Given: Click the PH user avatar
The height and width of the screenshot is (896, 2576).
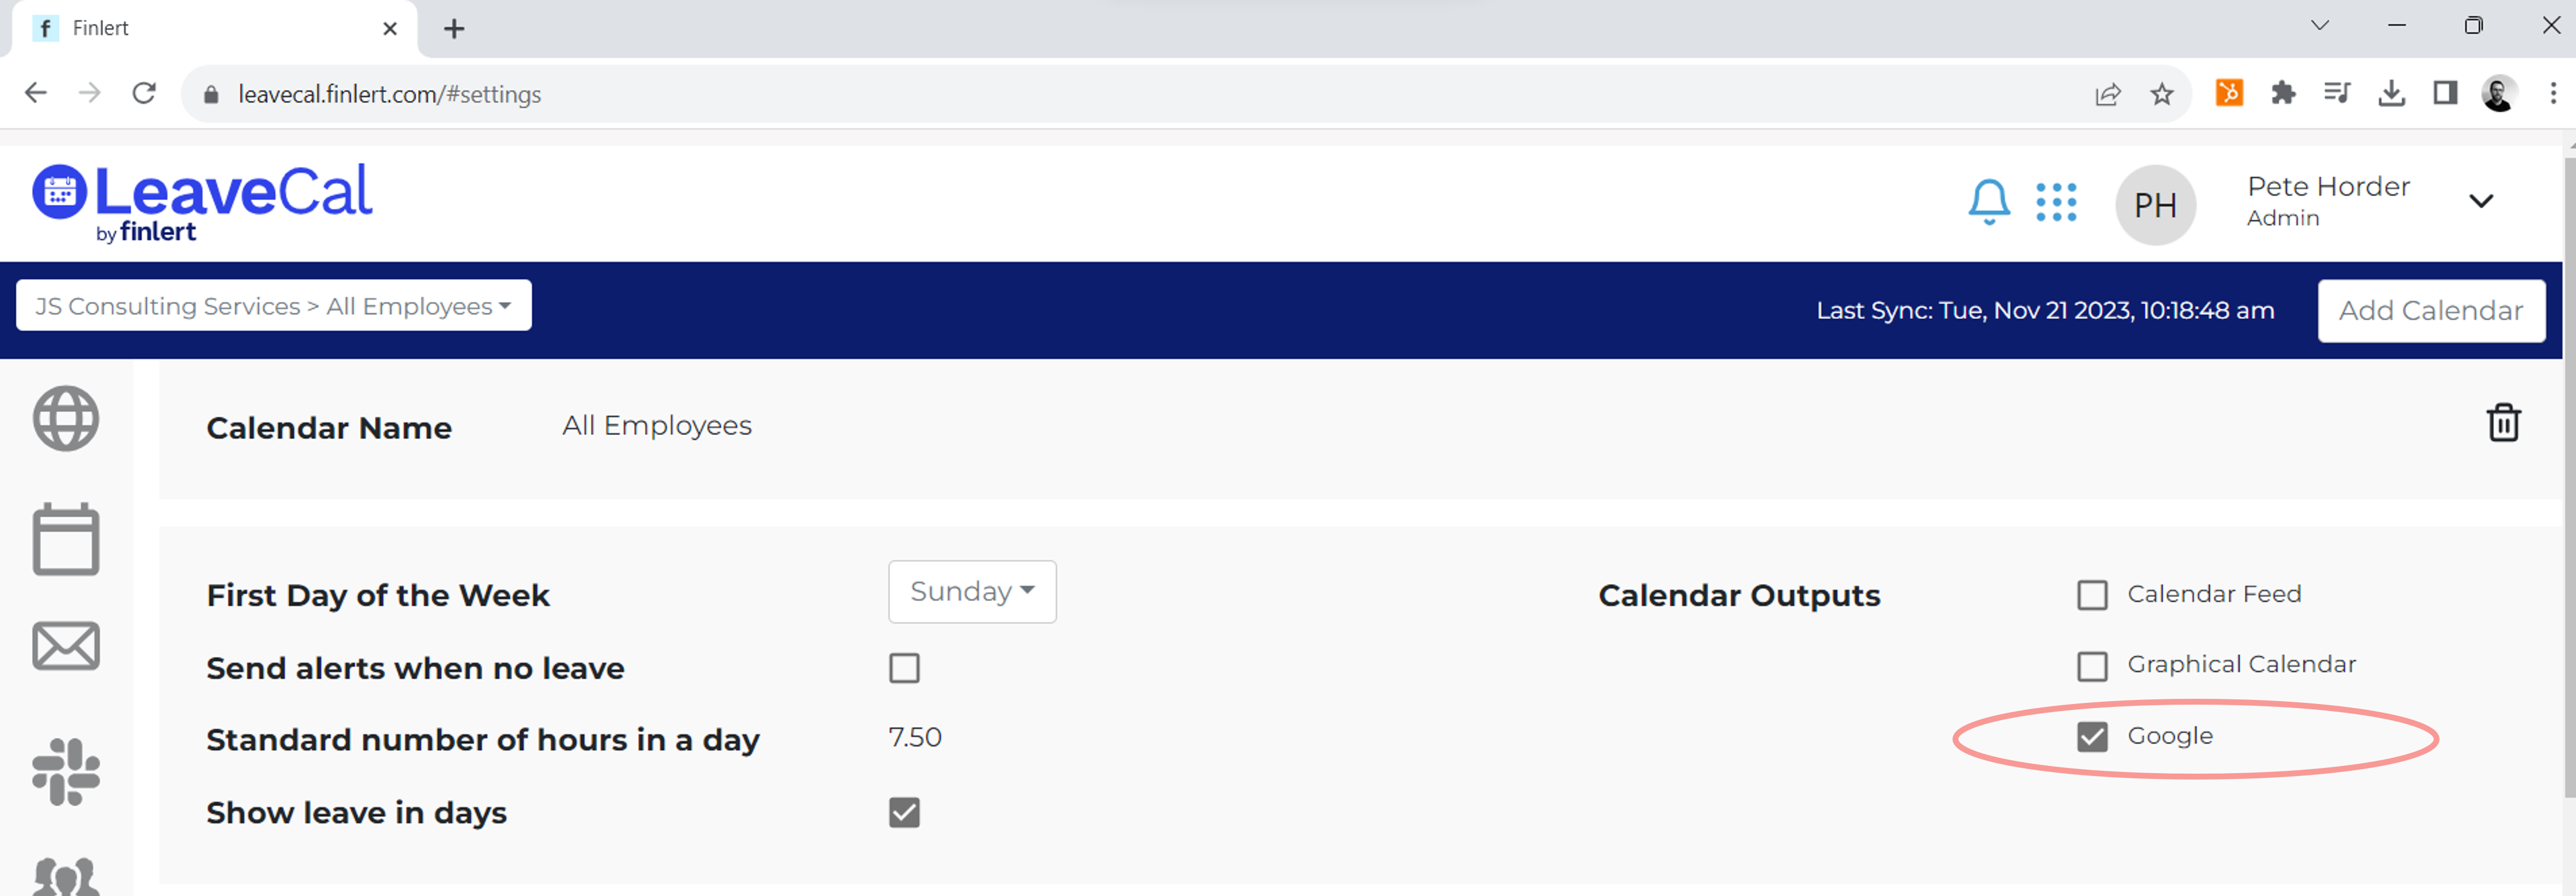Looking at the screenshot, I should (2155, 205).
